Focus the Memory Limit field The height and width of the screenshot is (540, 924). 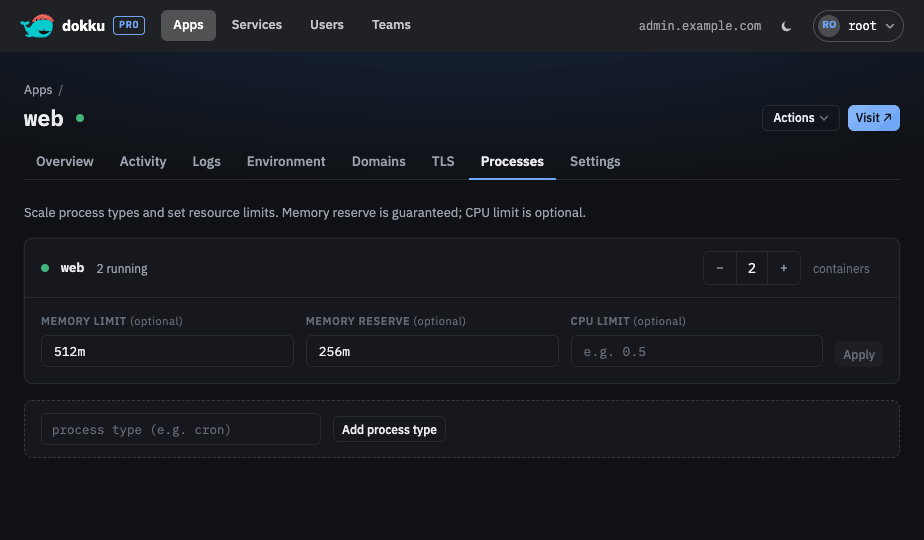point(167,351)
